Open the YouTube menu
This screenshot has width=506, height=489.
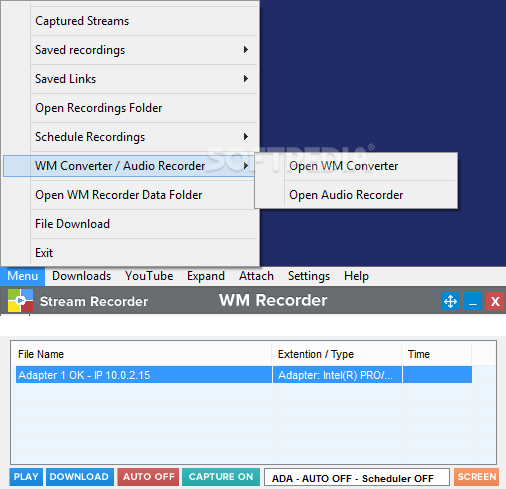[149, 276]
